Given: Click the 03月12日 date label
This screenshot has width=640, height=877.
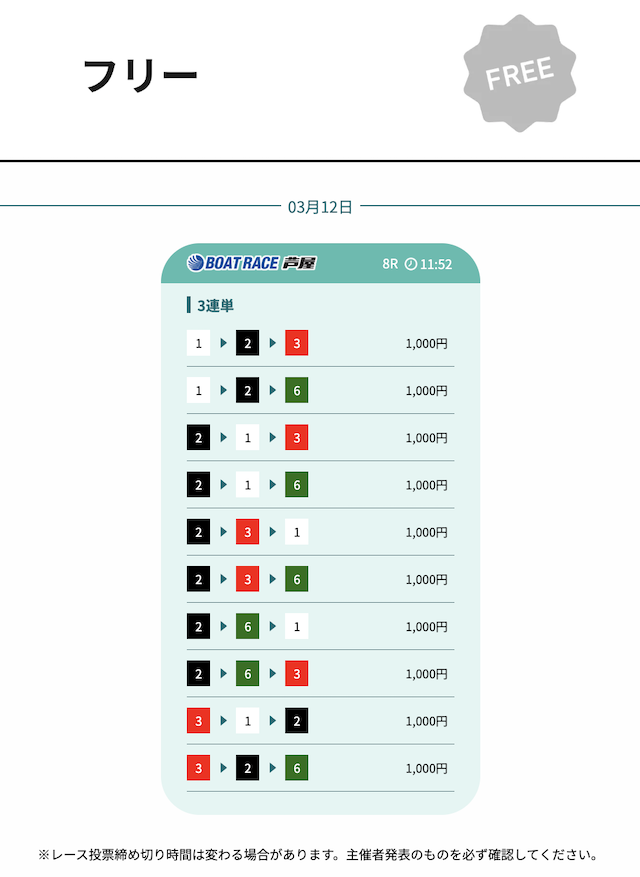Looking at the screenshot, I should [x=320, y=207].
